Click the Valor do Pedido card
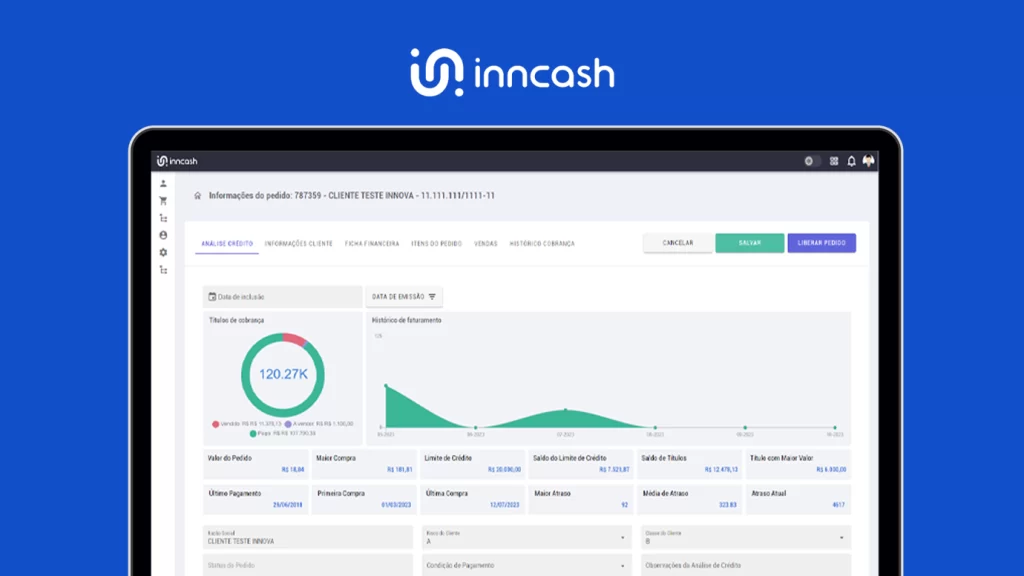Screen dimensions: 1024x576 255,464
